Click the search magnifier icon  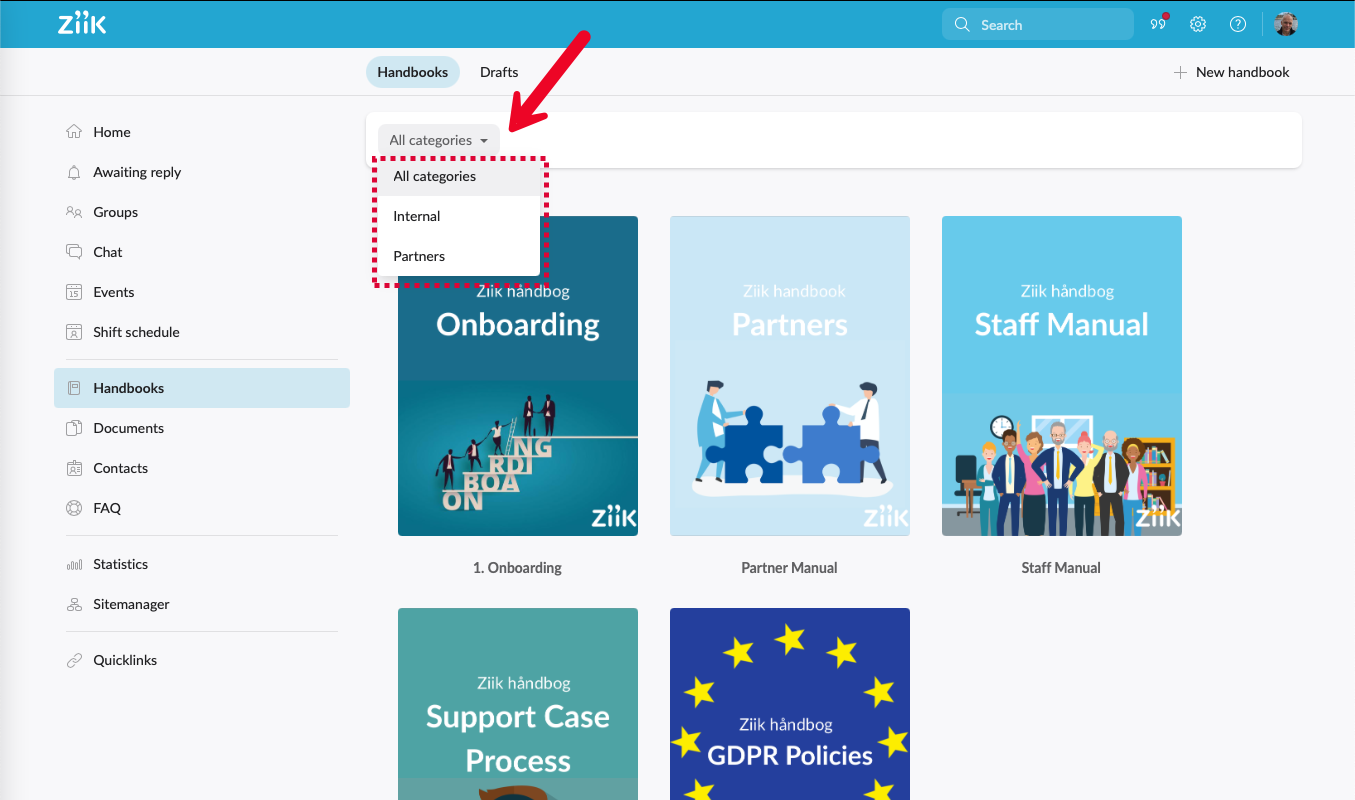click(962, 24)
